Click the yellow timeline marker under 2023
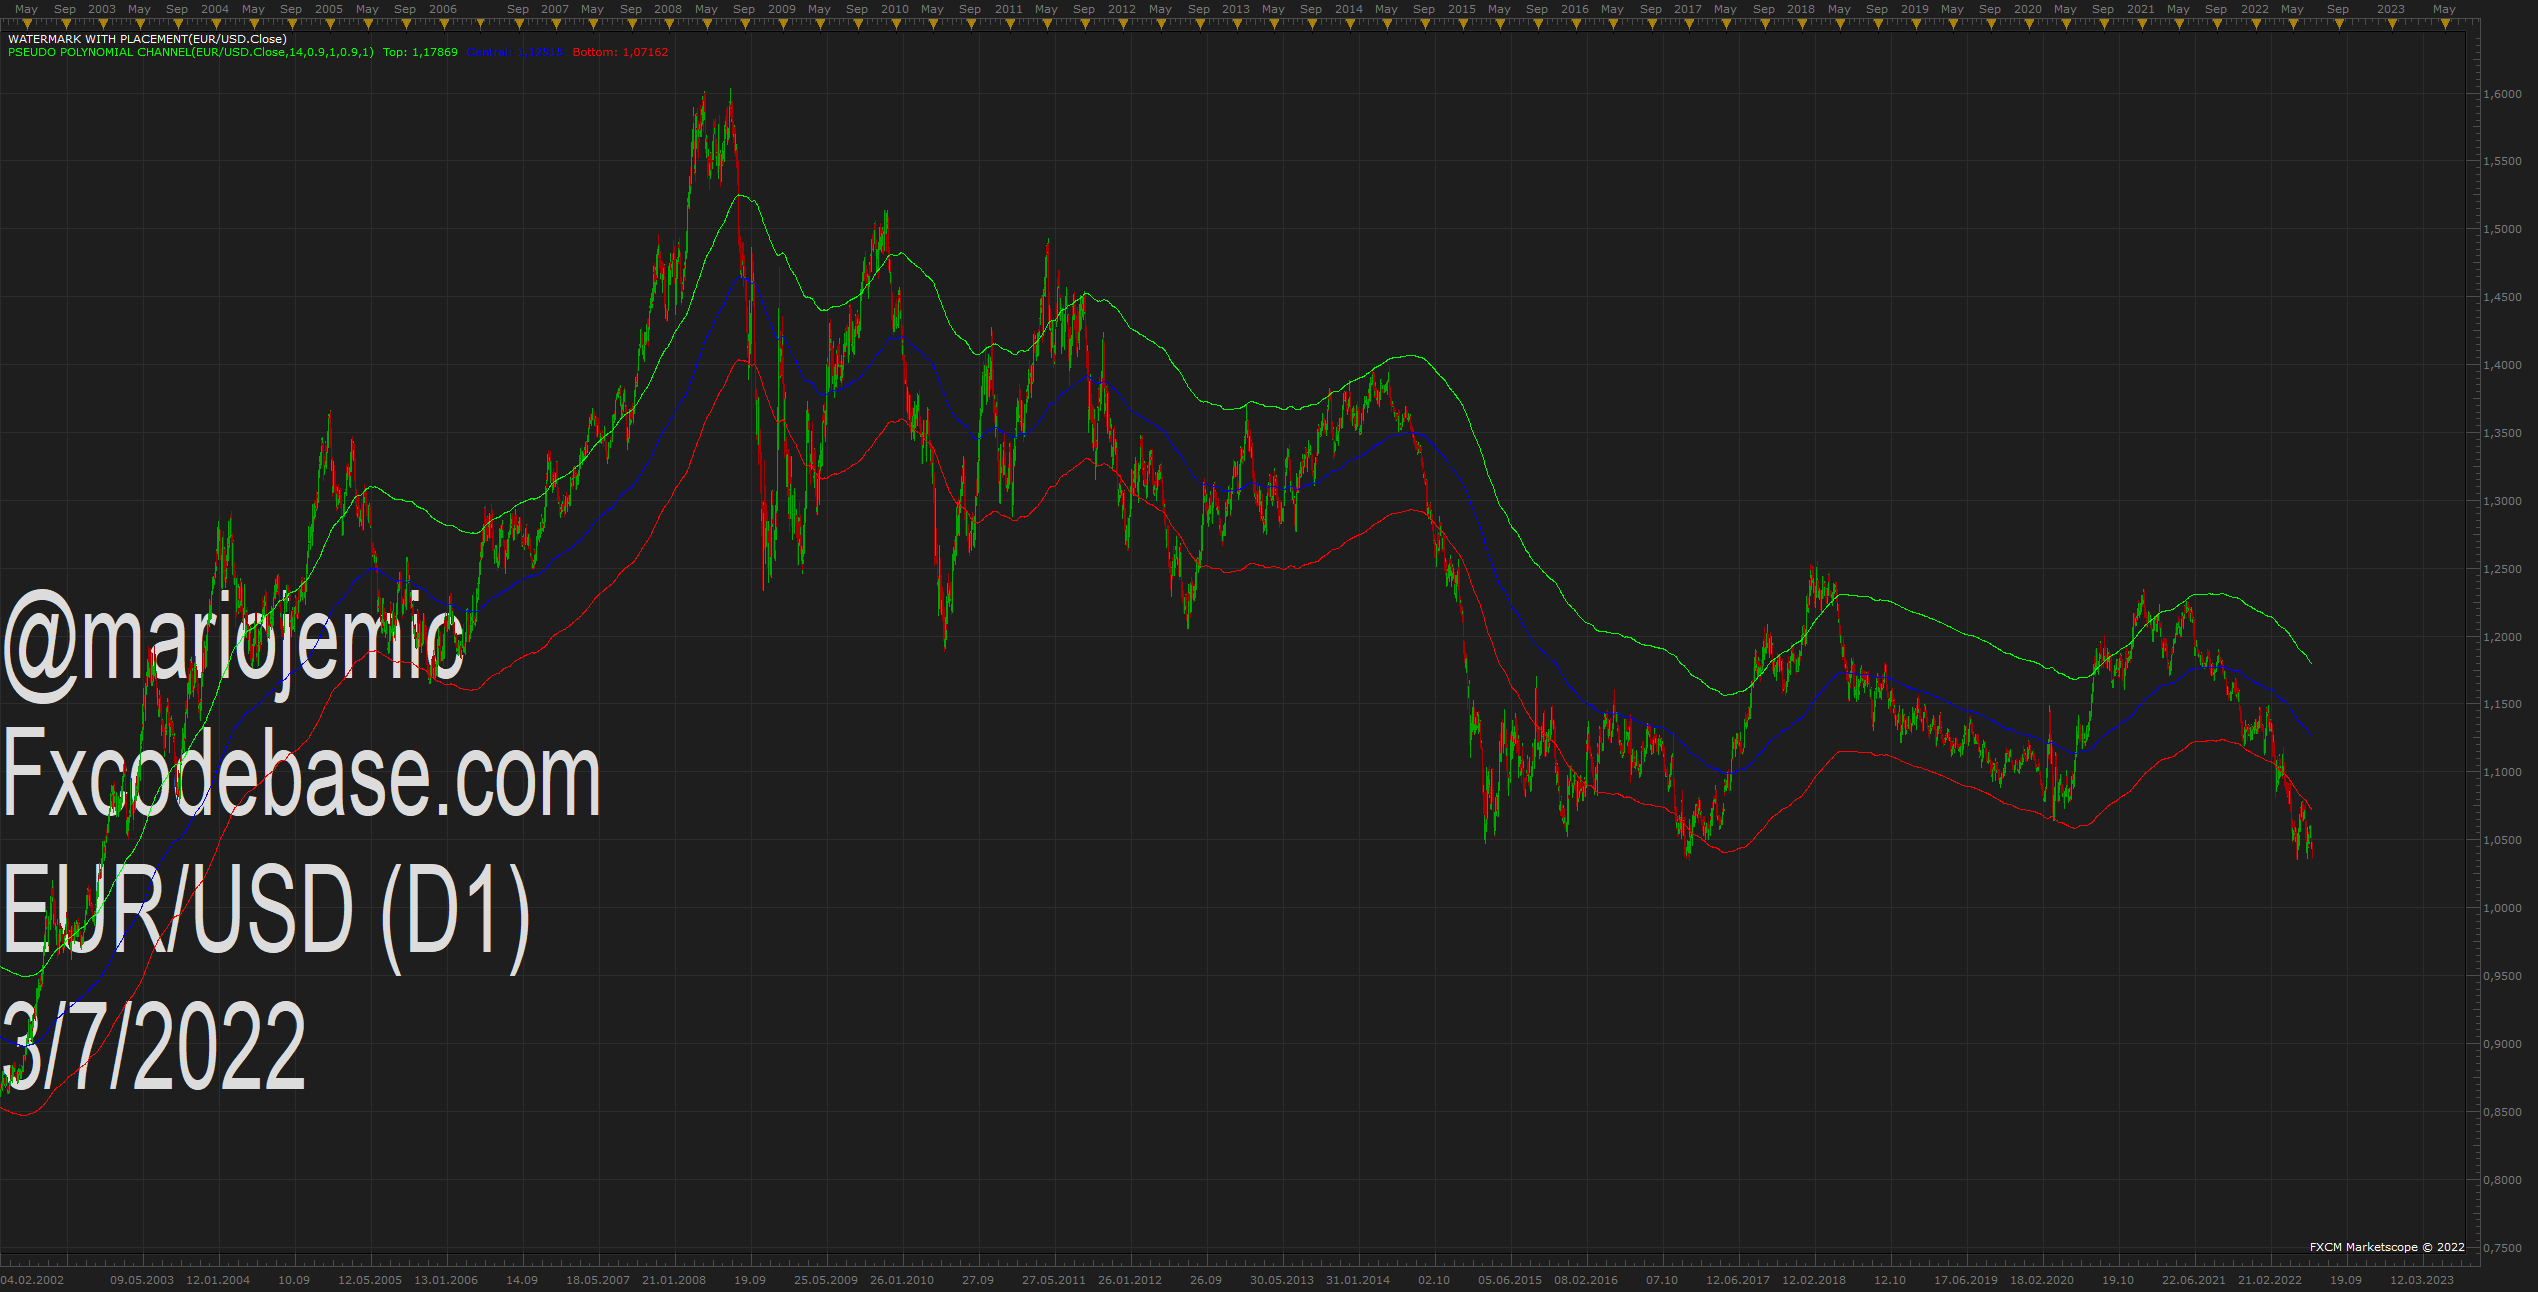Viewport: 2538px width, 1292px height. [2392, 23]
